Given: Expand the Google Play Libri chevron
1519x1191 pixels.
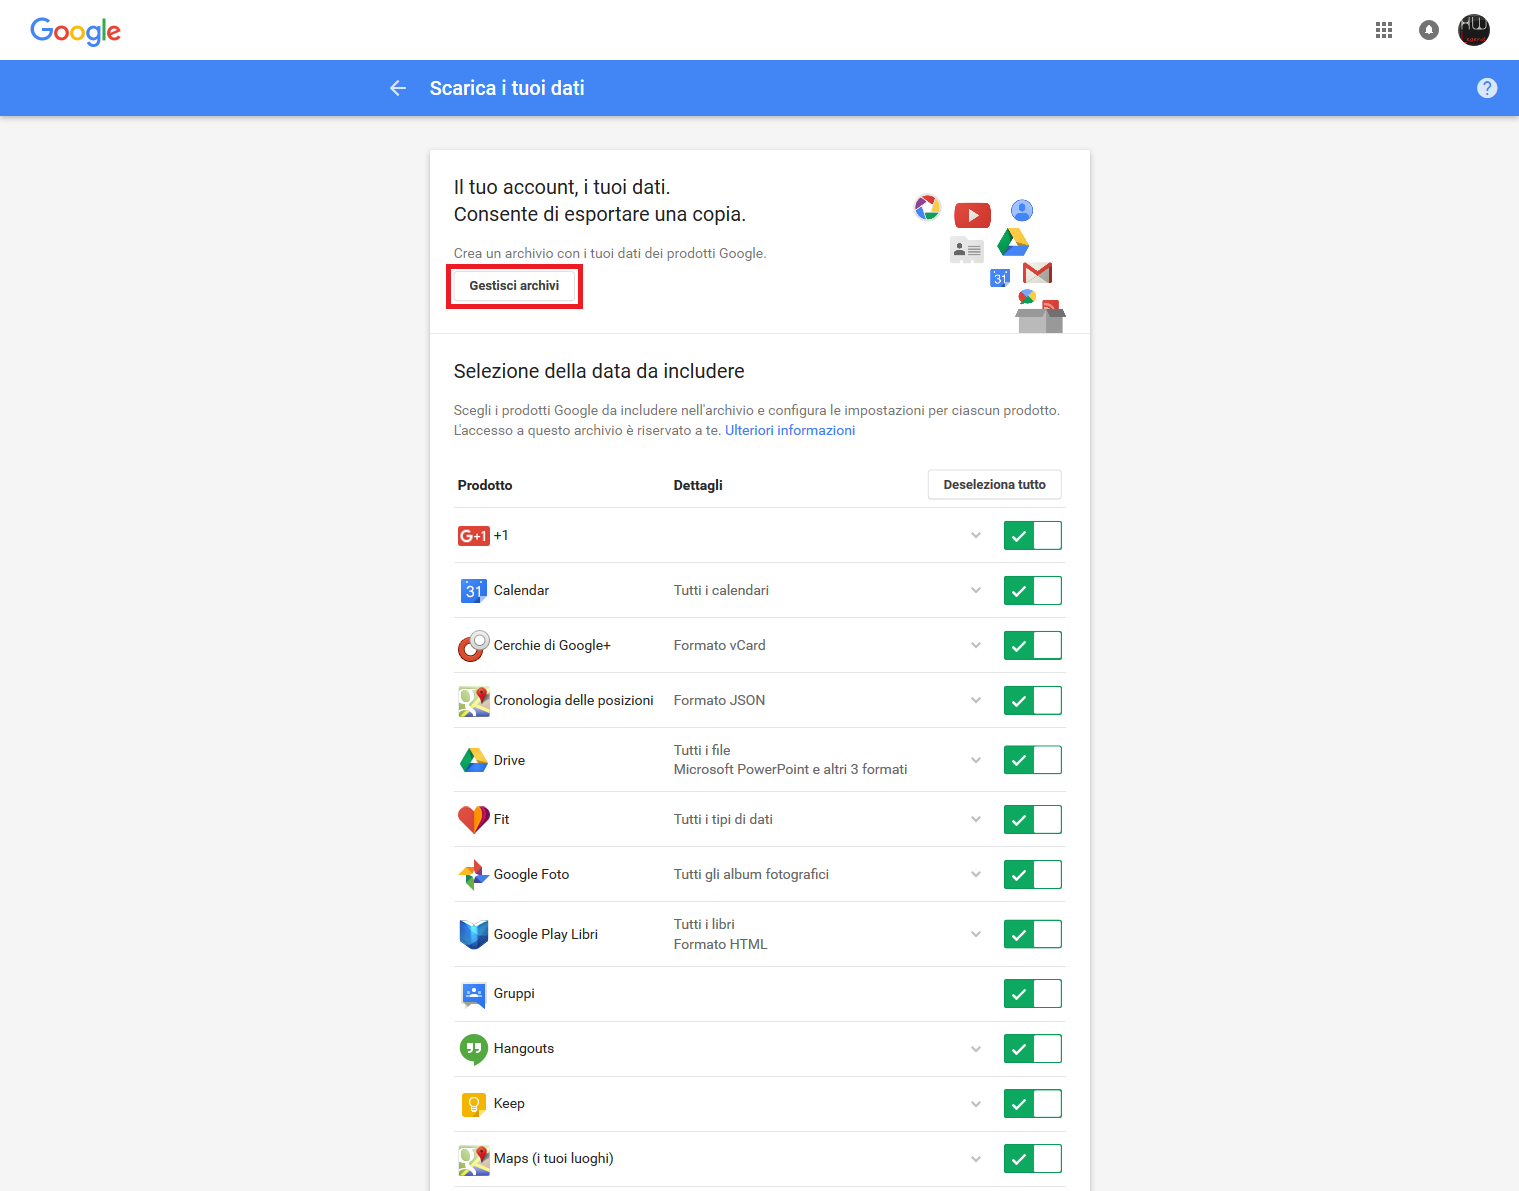Looking at the screenshot, I should click(976, 934).
